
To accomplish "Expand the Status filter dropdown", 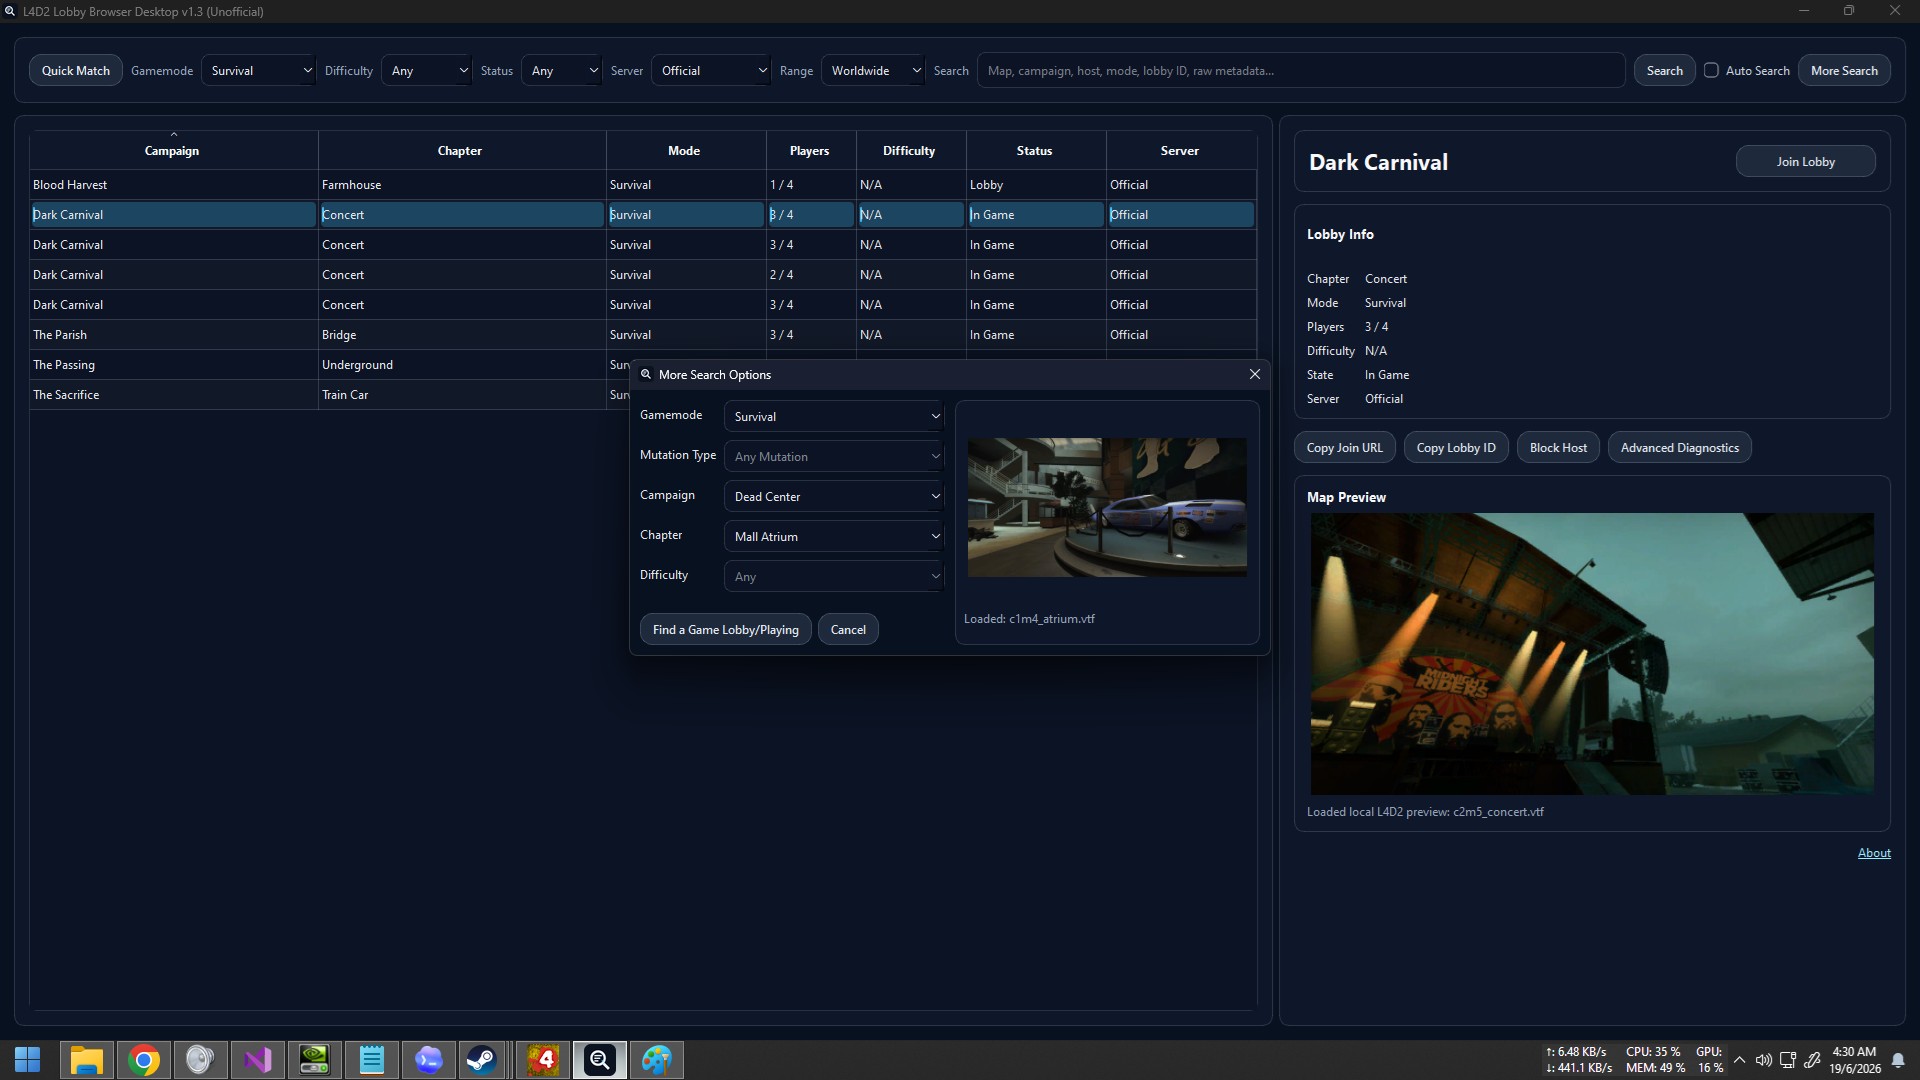I will coord(561,70).
